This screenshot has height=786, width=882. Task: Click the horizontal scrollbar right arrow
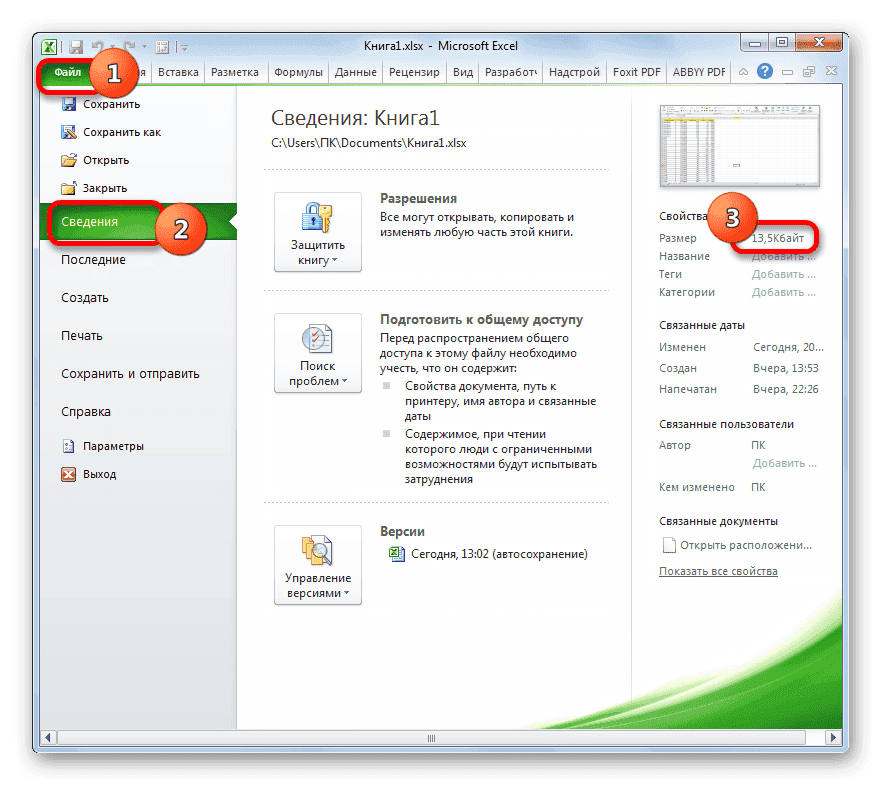(833, 736)
